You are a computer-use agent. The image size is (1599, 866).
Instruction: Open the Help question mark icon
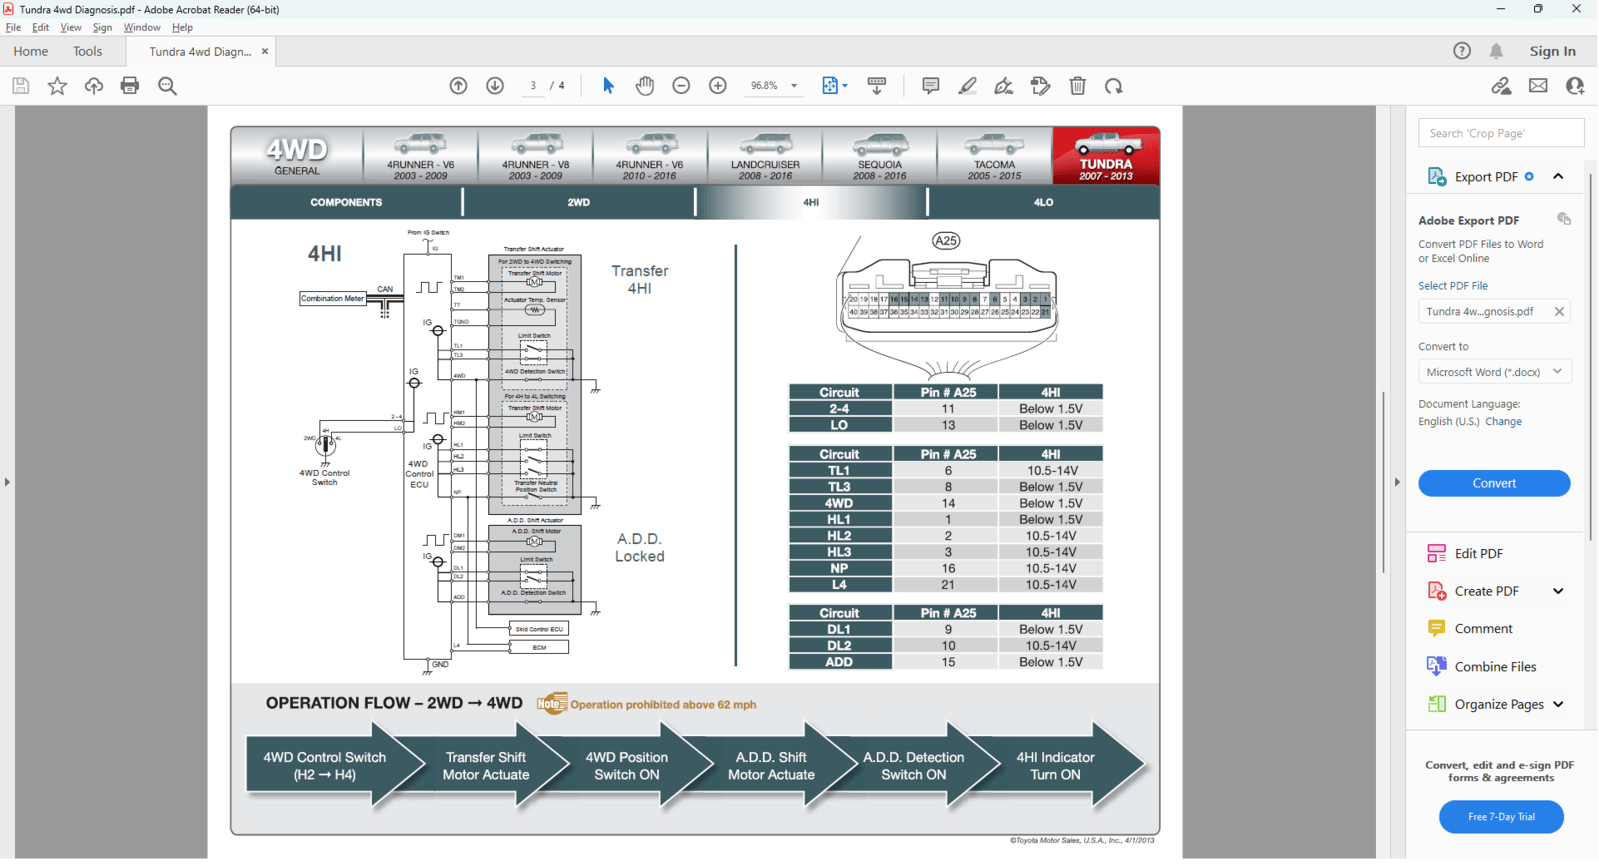pyautogui.click(x=1462, y=51)
